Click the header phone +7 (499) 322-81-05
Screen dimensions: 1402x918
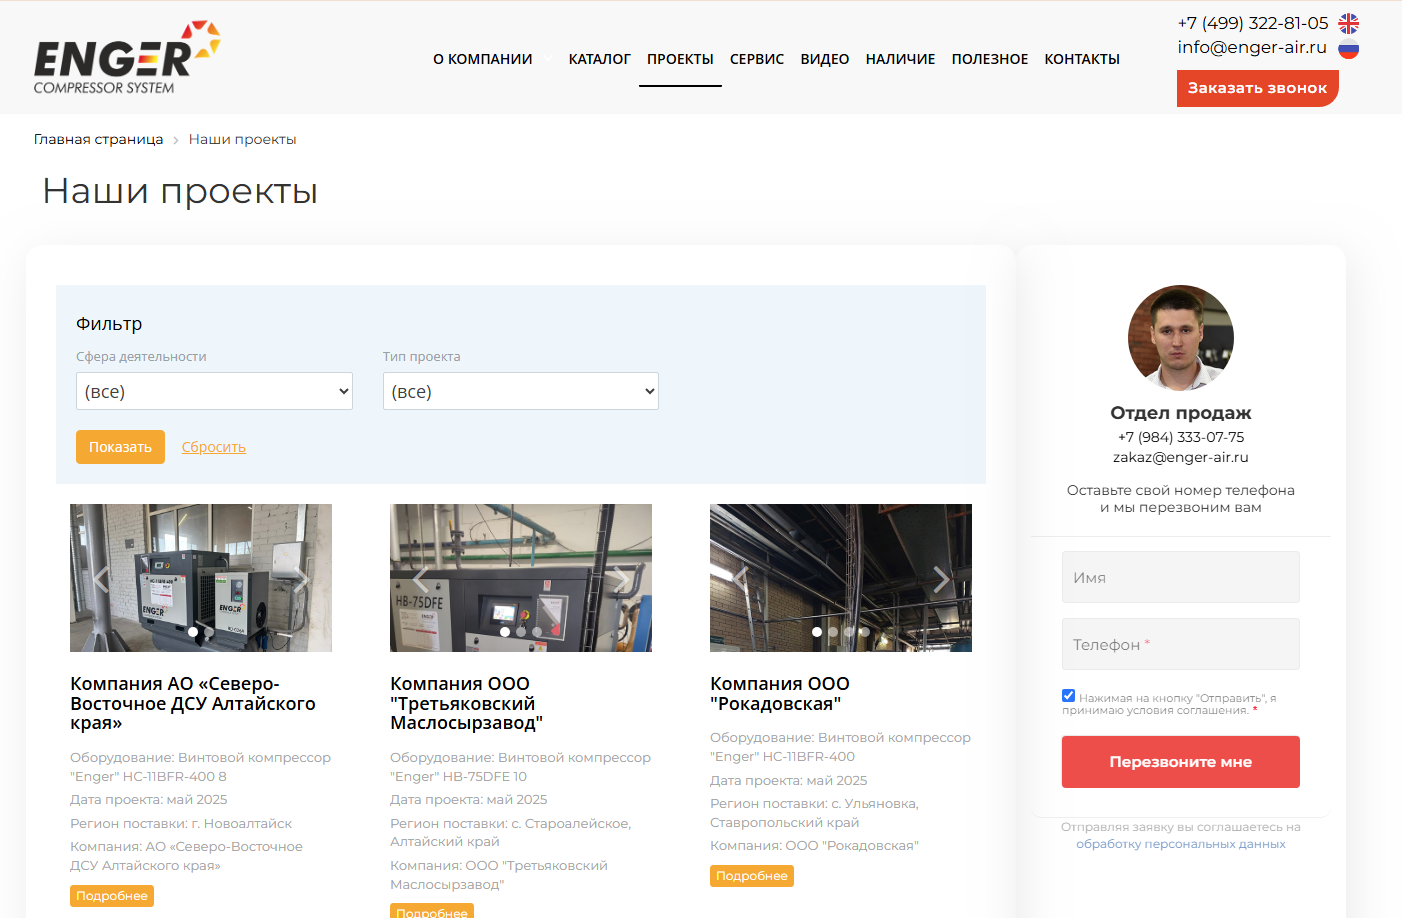[x=1253, y=23]
